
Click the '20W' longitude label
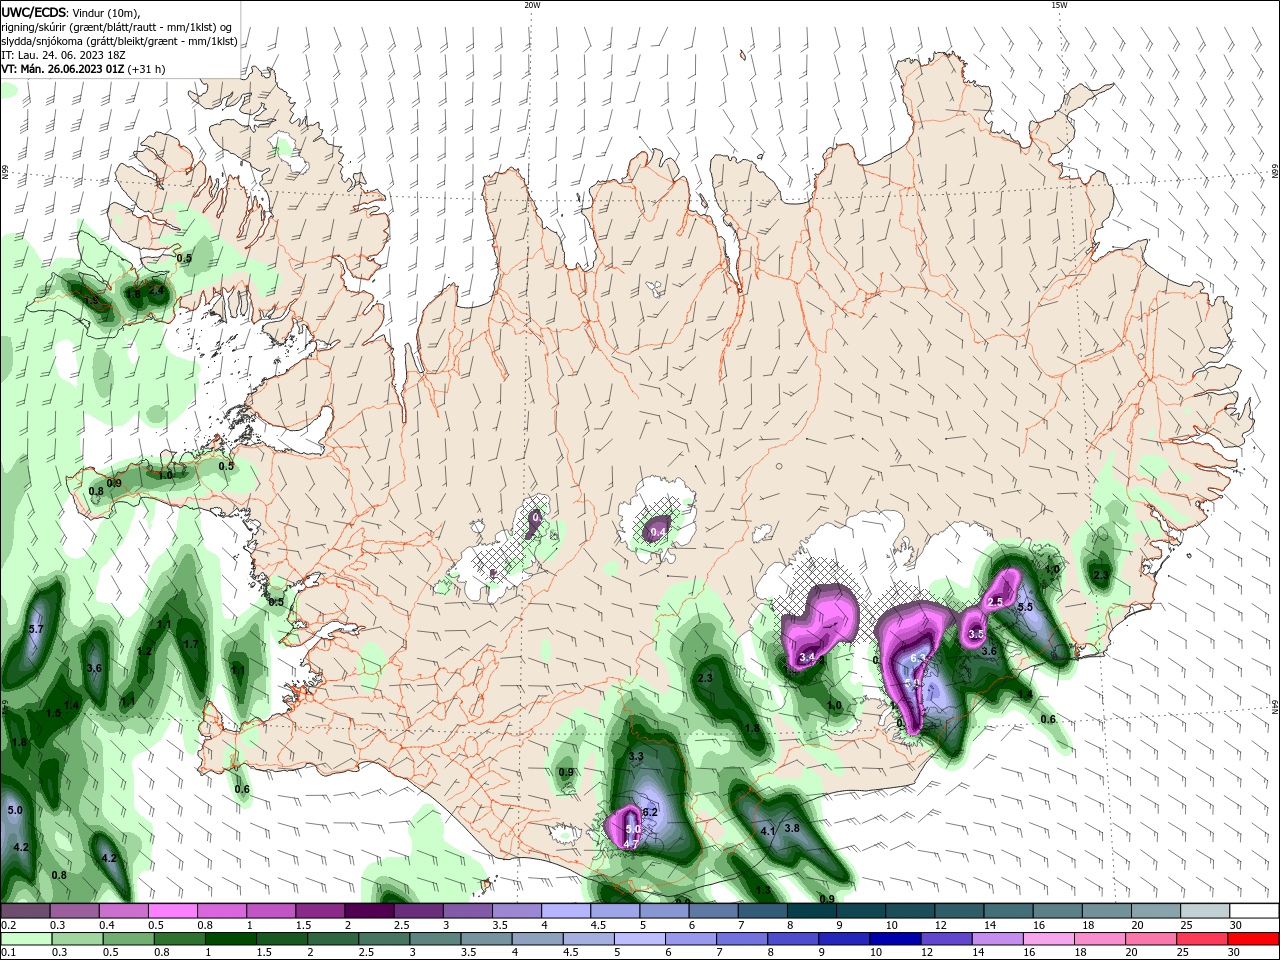pyautogui.click(x=532, y=5)
